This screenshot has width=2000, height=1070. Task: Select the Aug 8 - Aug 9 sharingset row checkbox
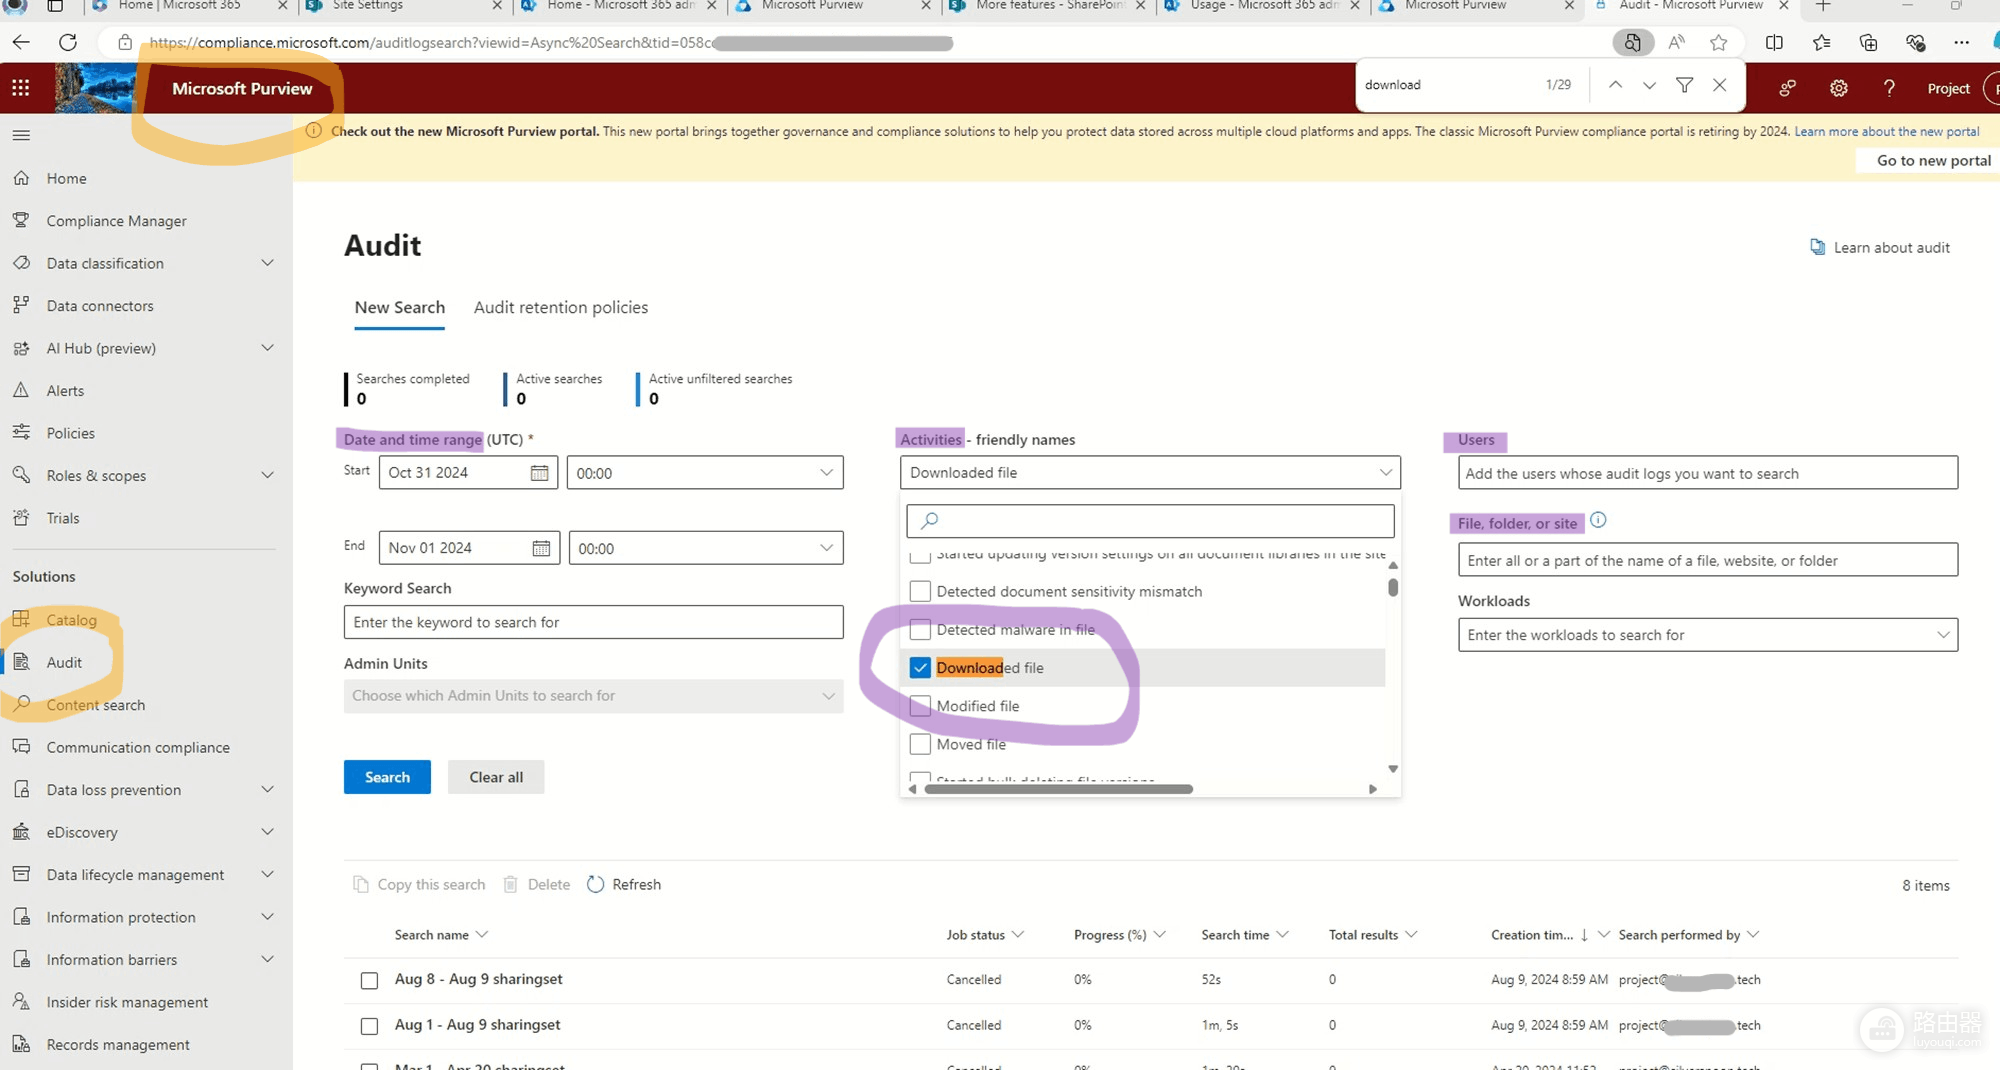(369, 980)
